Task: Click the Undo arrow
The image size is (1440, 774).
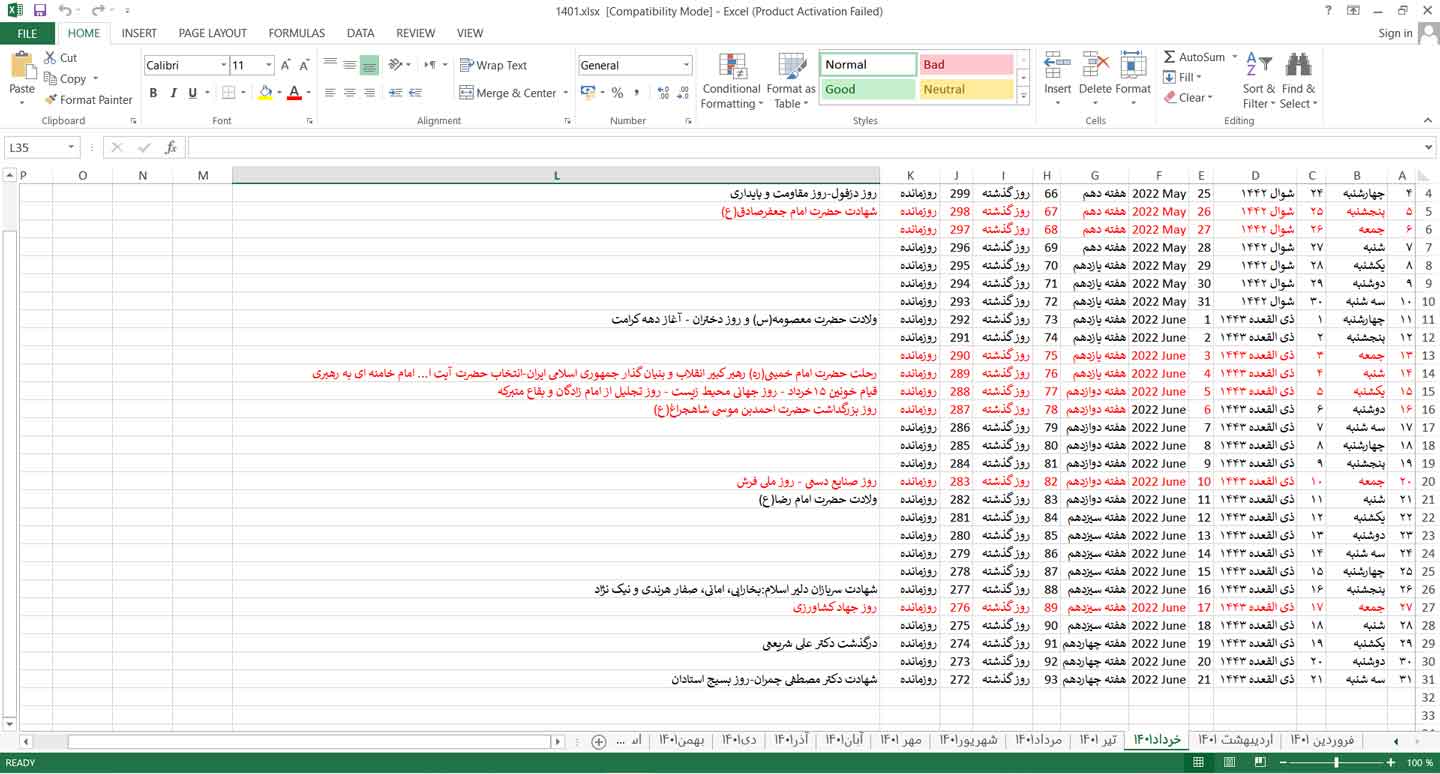Action: 65,11
